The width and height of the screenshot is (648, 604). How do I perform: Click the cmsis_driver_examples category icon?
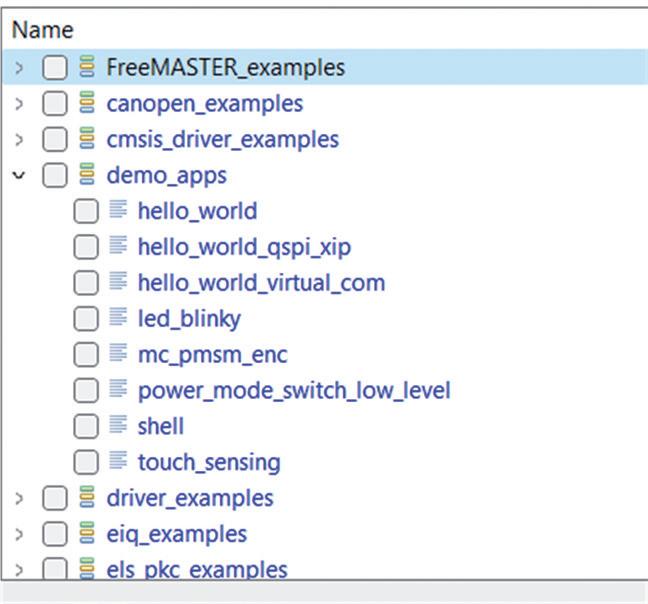pos(87,138)
